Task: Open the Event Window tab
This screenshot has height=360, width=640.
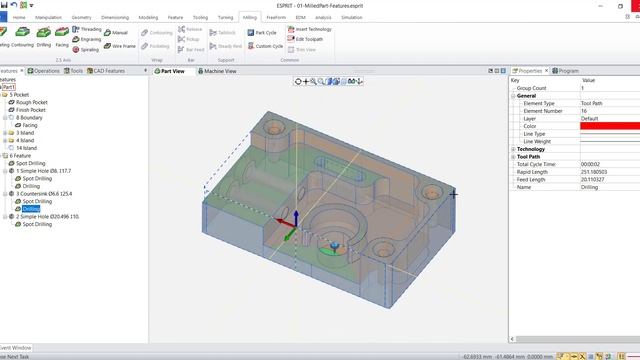Action: point(16,348)
